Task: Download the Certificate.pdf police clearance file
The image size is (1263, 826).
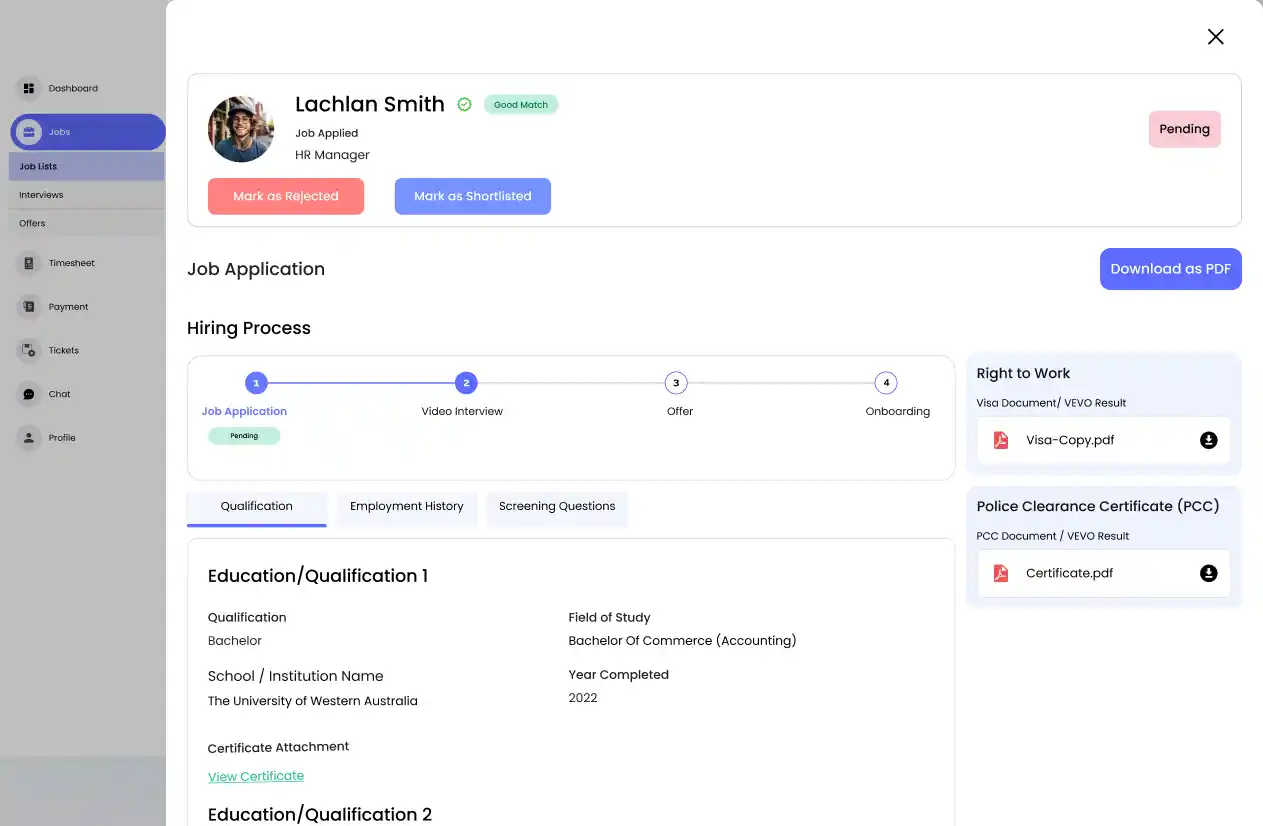Action: [x=1210, y=573]
